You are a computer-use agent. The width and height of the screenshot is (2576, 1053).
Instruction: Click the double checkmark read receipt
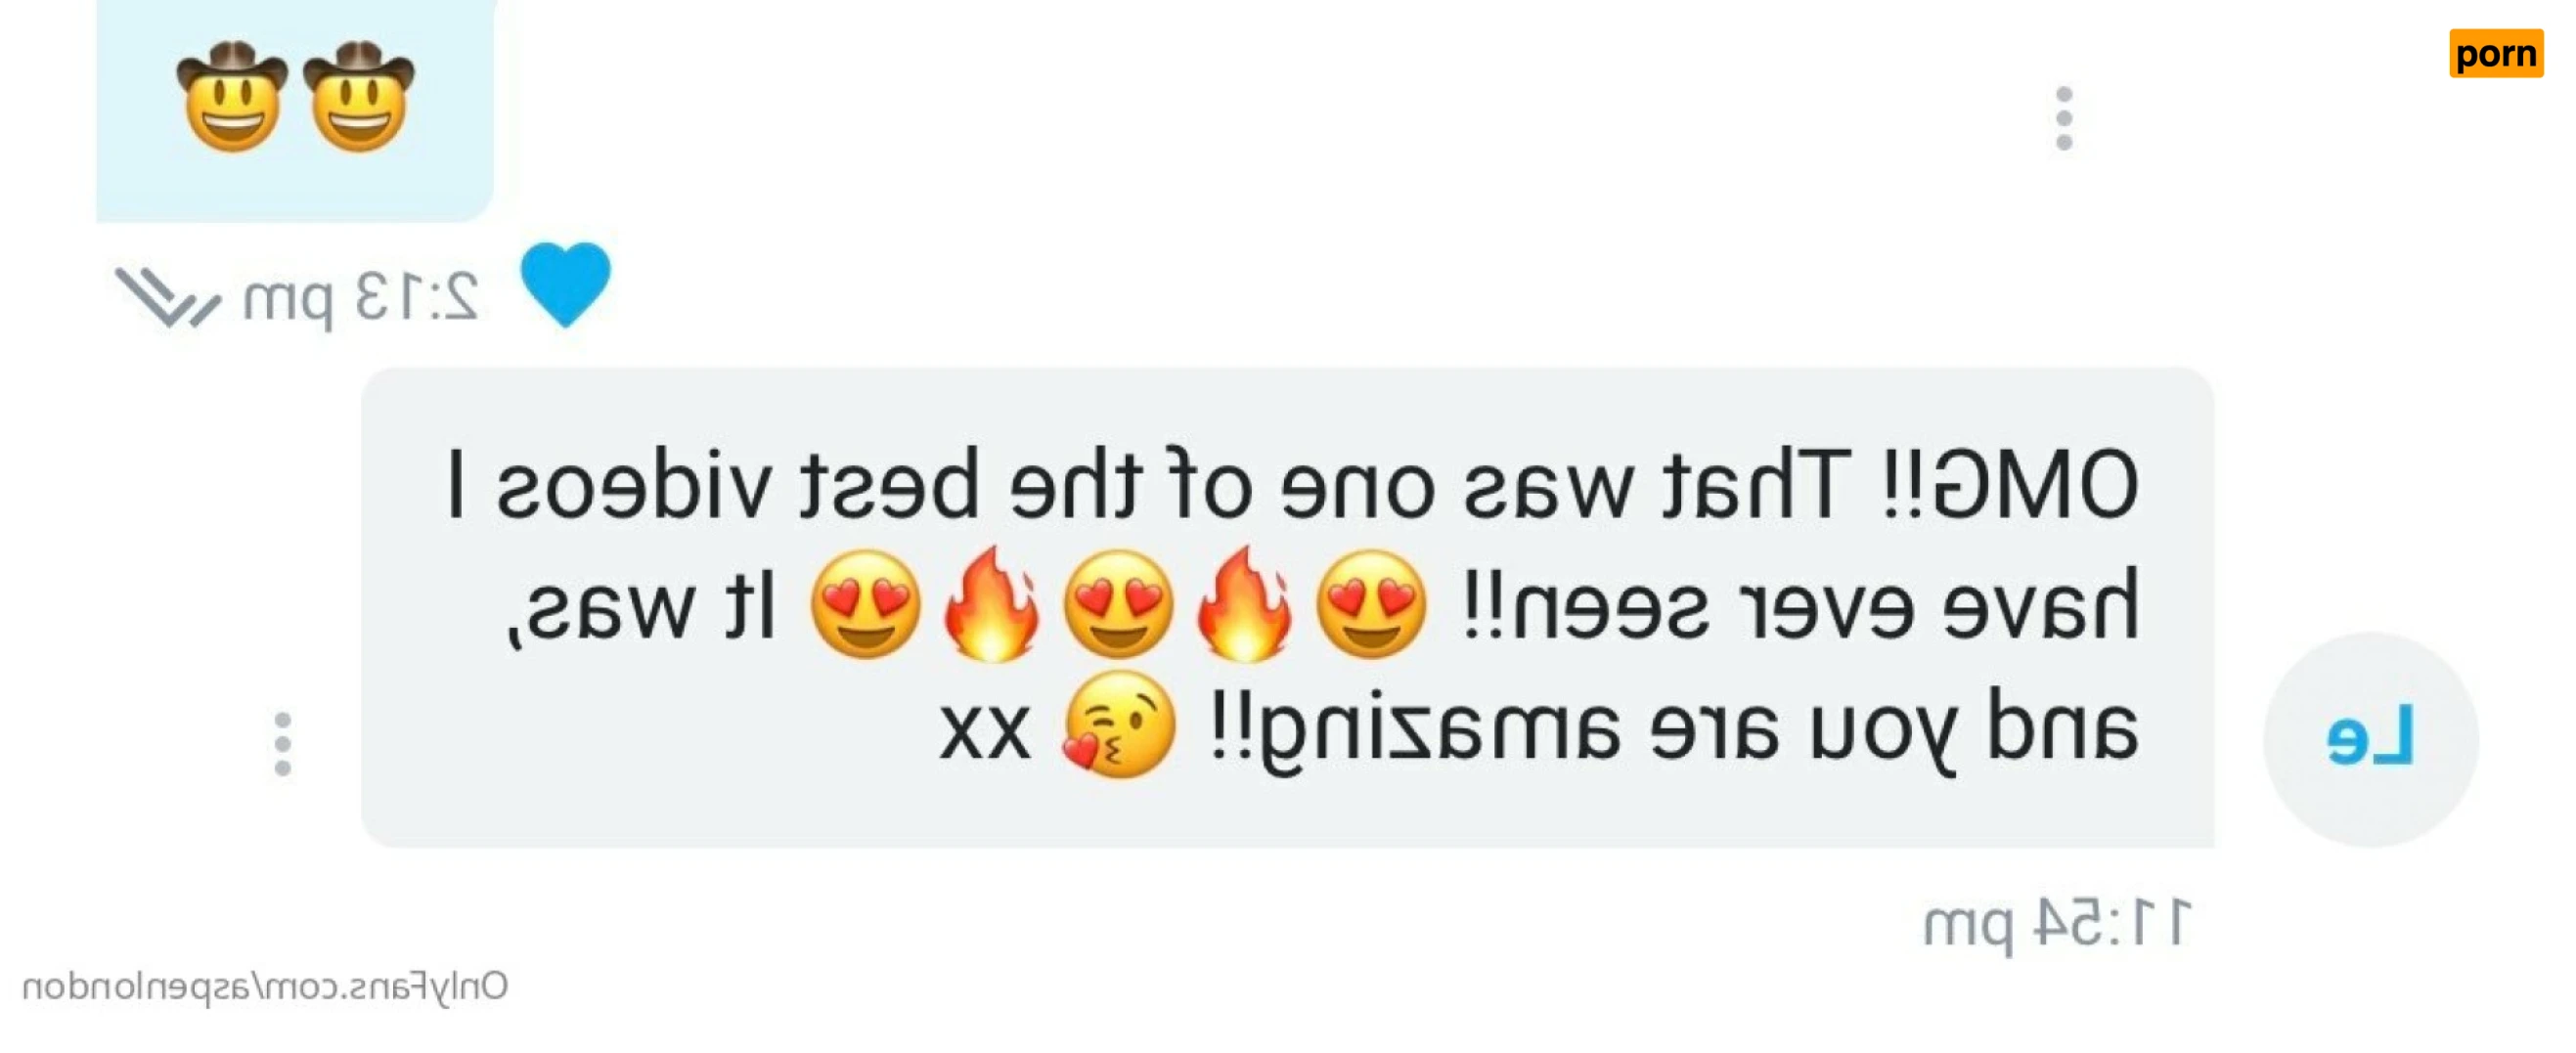click(168, 298)
